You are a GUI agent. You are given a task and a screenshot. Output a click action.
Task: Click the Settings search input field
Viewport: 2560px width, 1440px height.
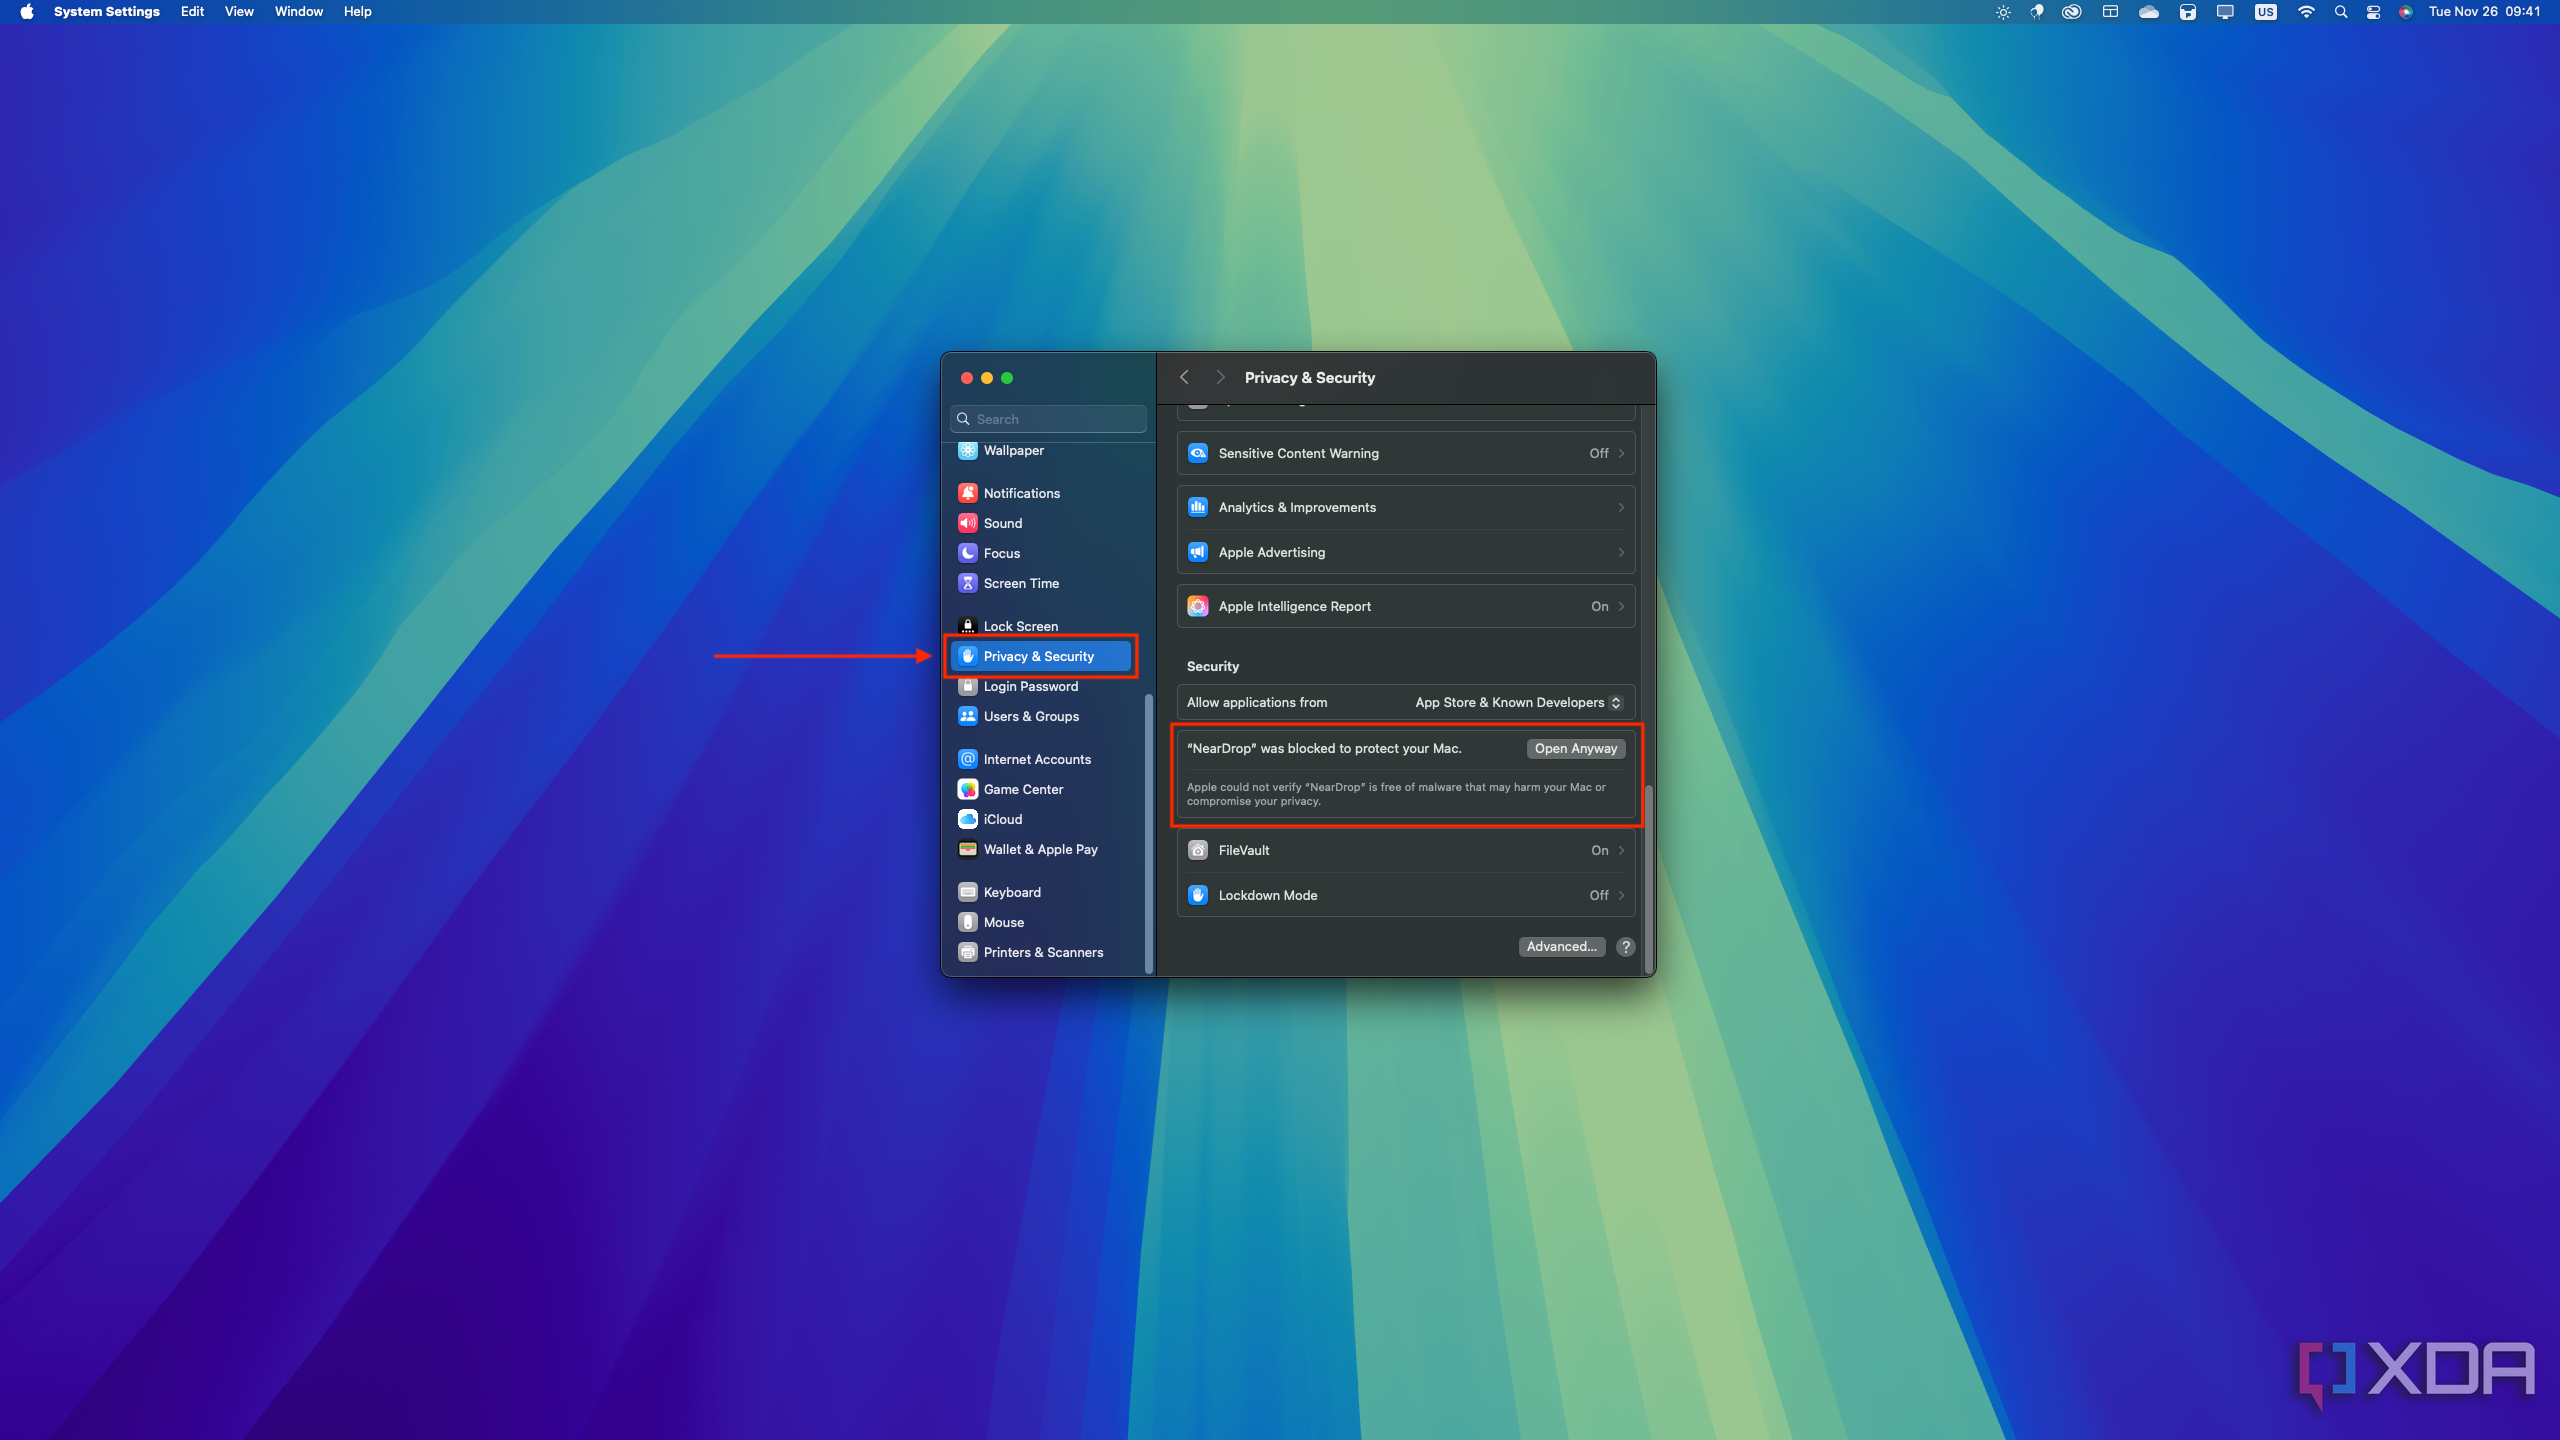pyautogui.click(x=1048, y=418)
